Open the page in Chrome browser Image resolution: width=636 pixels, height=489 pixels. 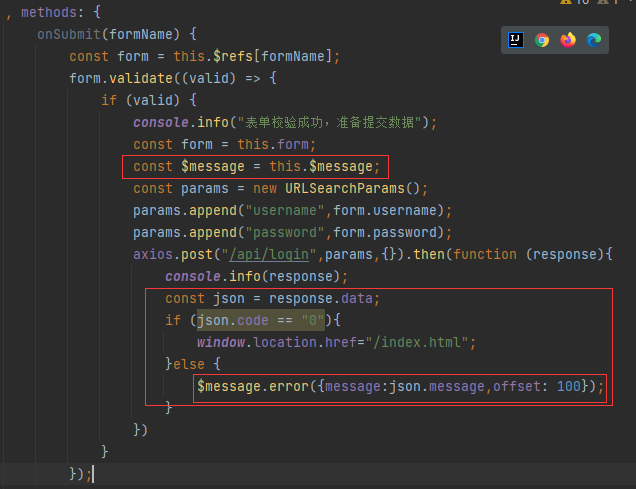(542, 40)
